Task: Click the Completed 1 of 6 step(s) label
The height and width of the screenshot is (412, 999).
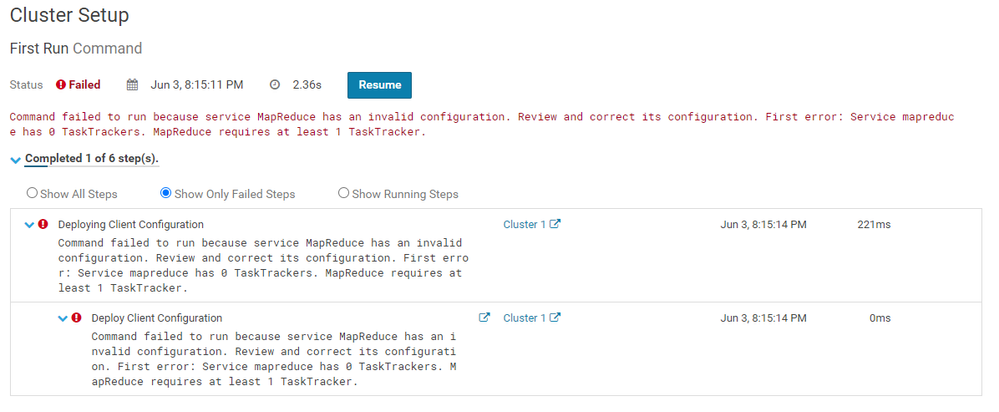Action: pos(92,159)
